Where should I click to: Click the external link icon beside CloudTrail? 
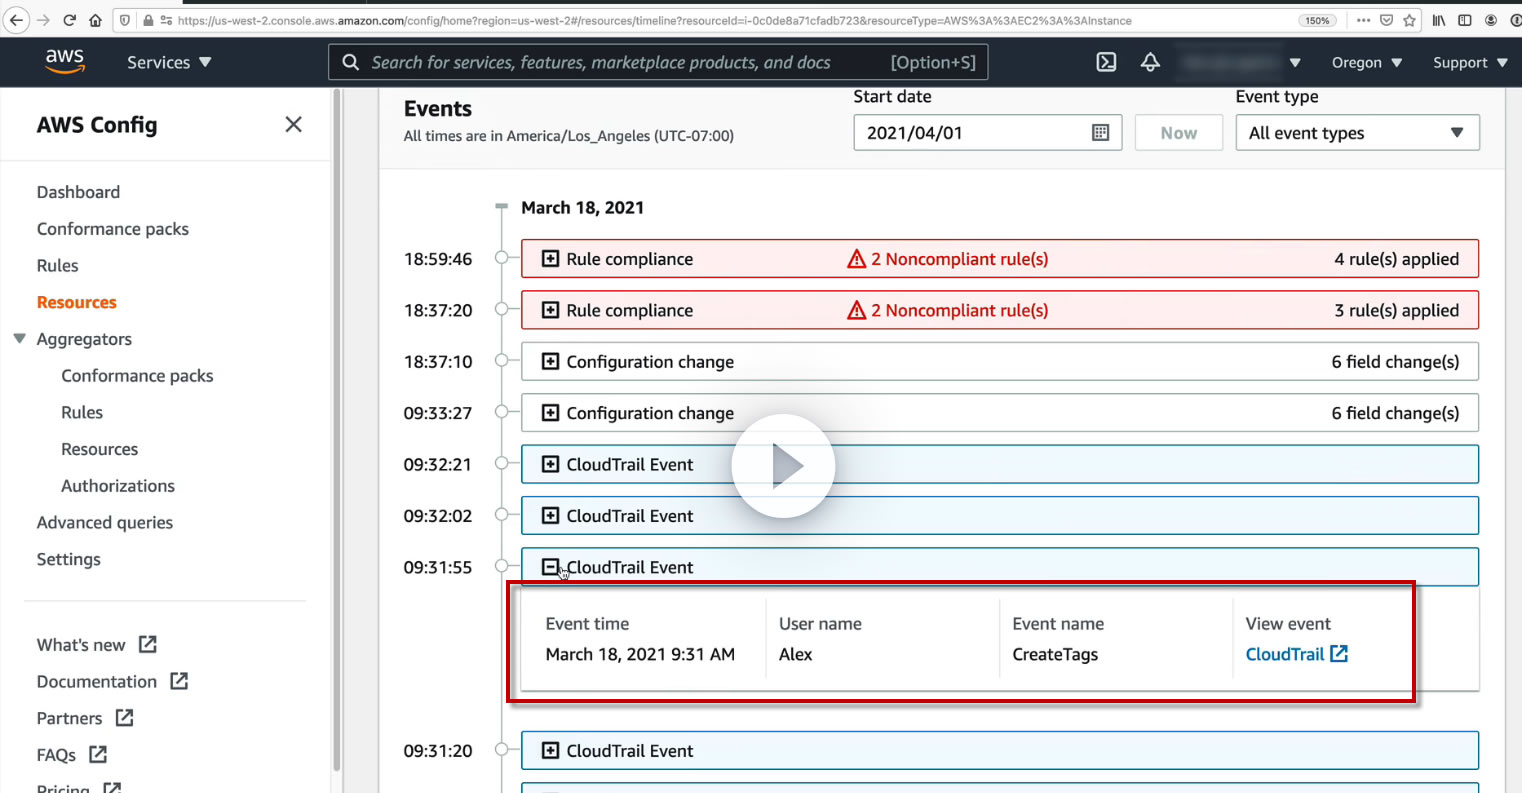(x=1339, y=654)
